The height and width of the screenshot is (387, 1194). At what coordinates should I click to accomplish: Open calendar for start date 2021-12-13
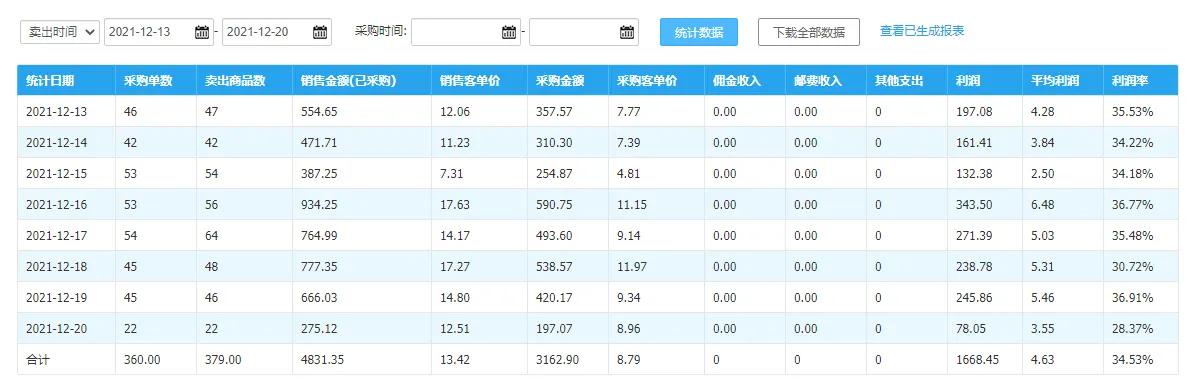pos(202,32)
